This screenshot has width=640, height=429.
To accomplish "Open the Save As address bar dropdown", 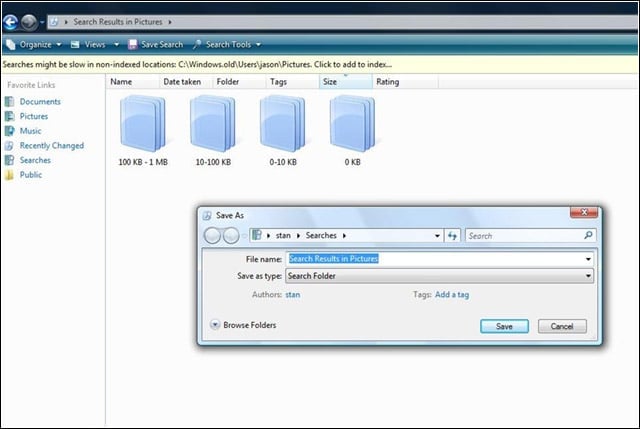I will click(x=437, y=236).
